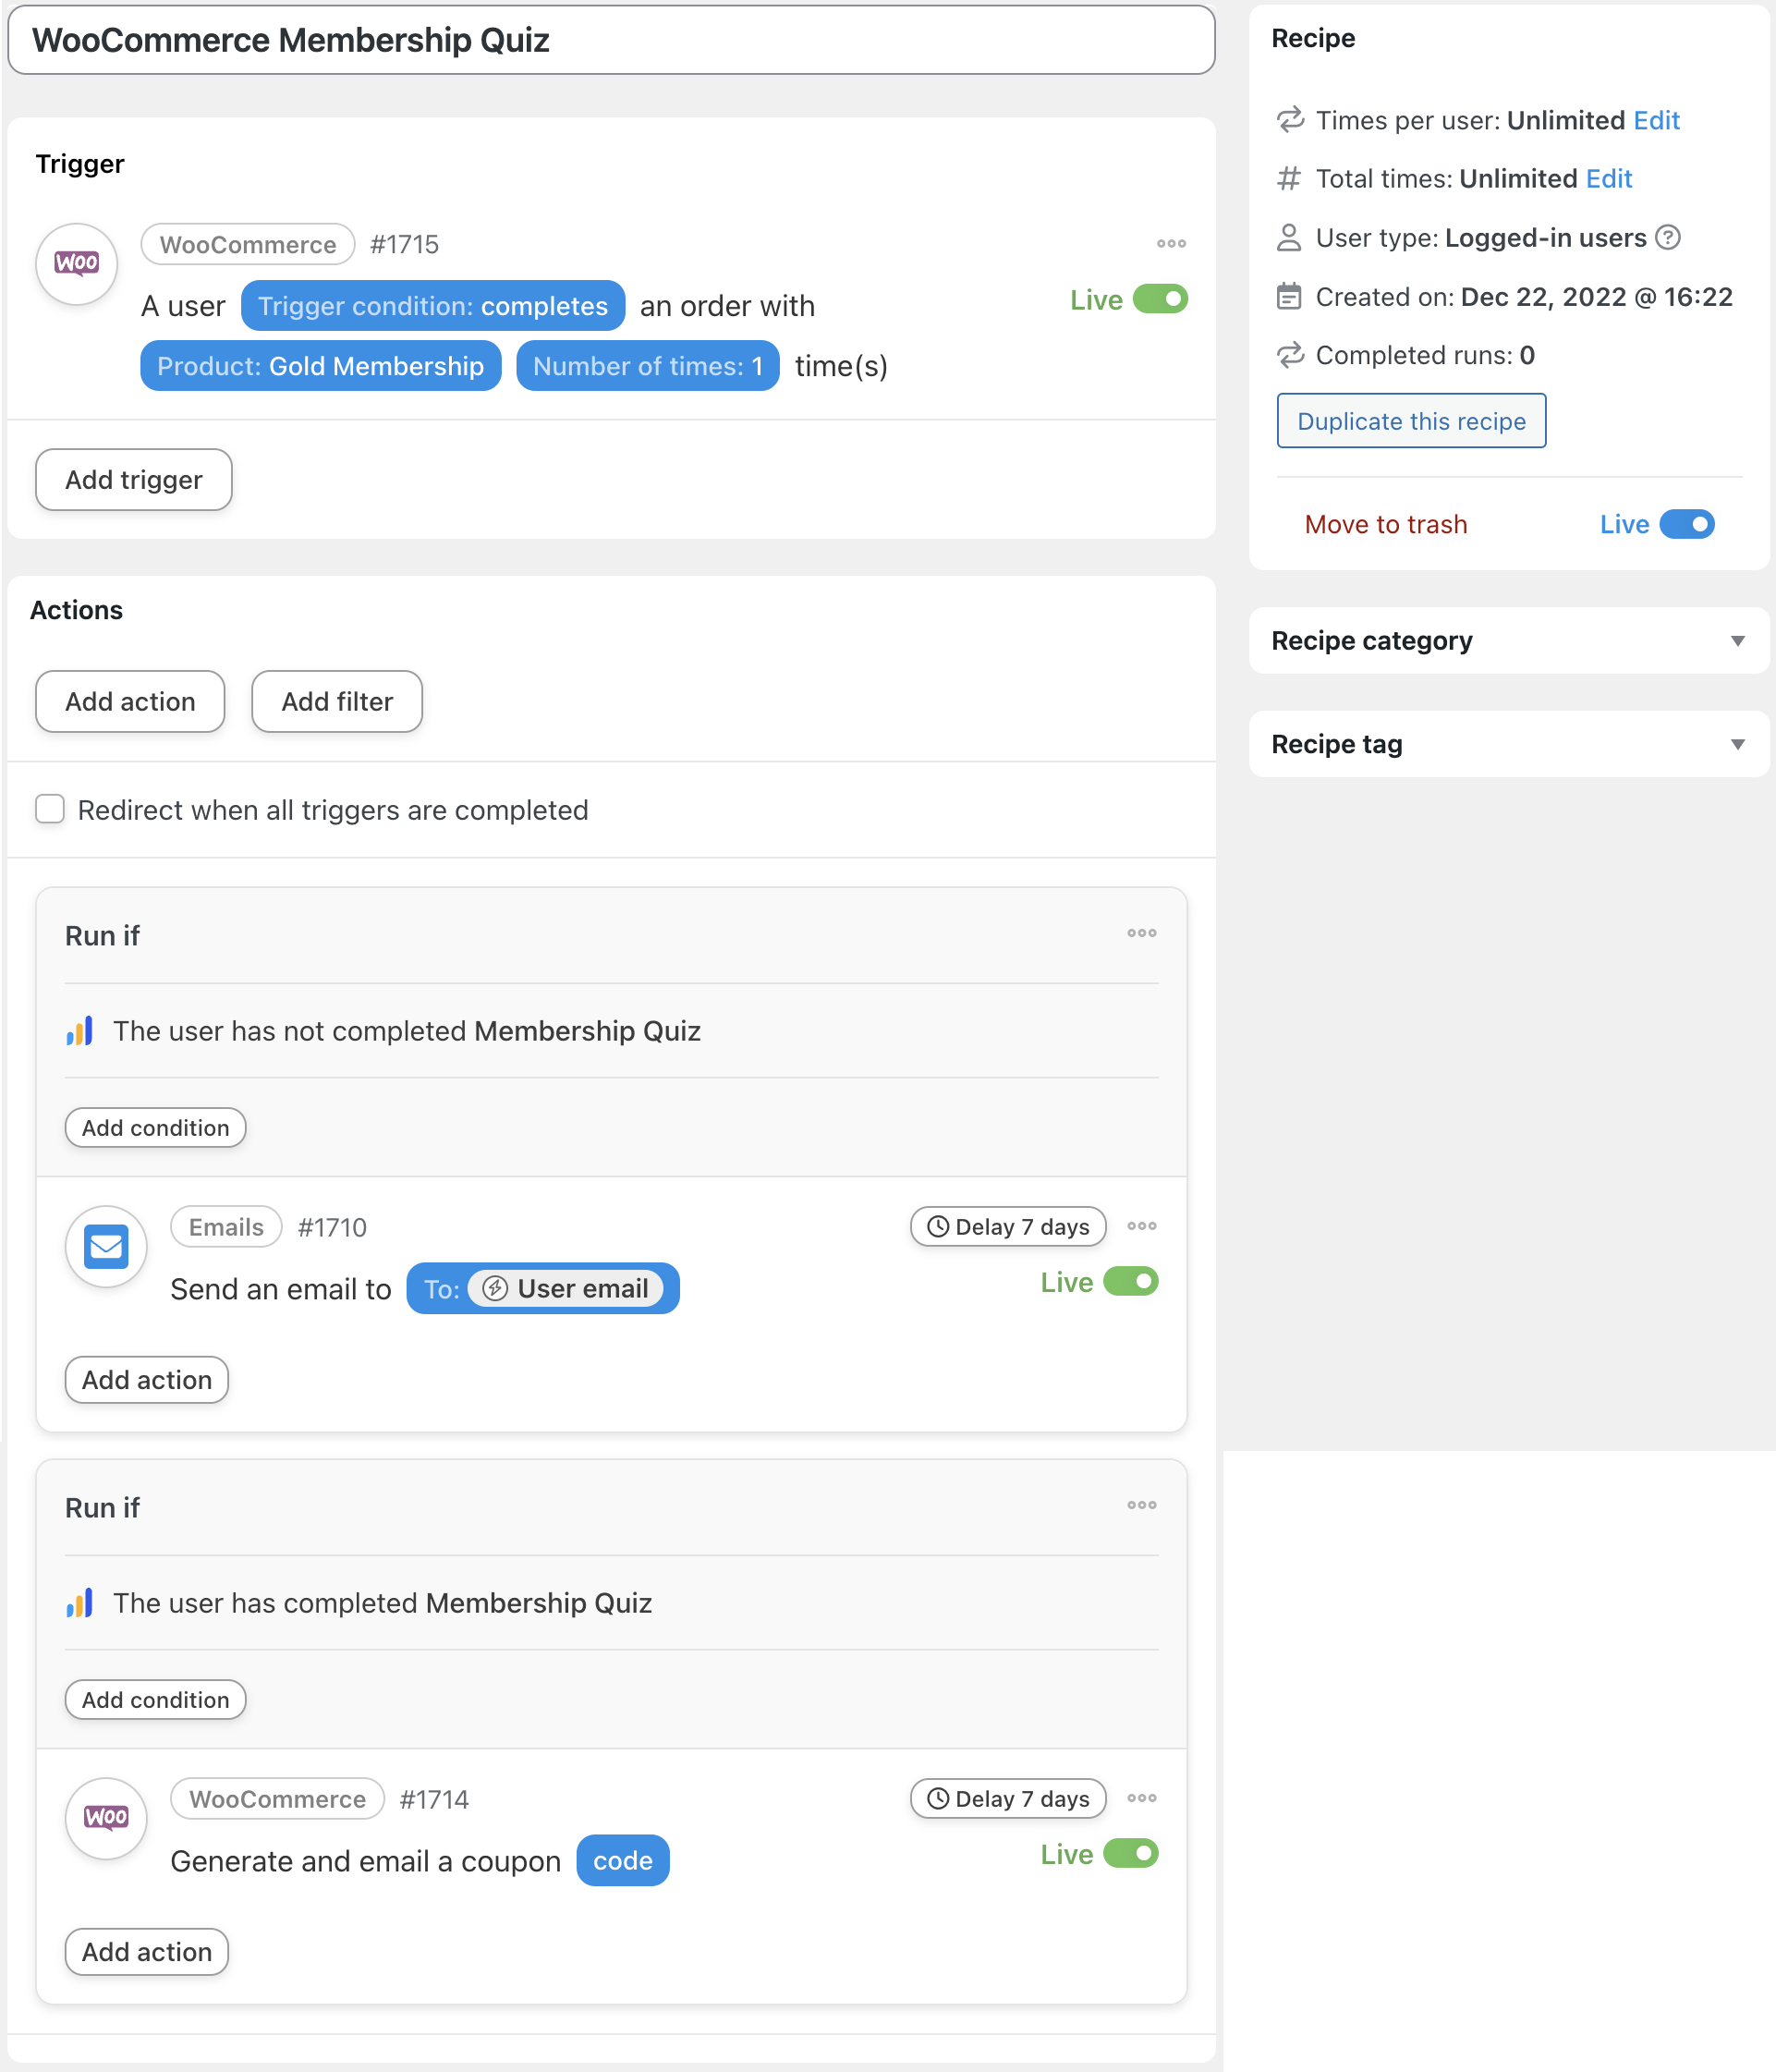Click the WooCommerce logo icon in the trigger

(x=77, y=263)
